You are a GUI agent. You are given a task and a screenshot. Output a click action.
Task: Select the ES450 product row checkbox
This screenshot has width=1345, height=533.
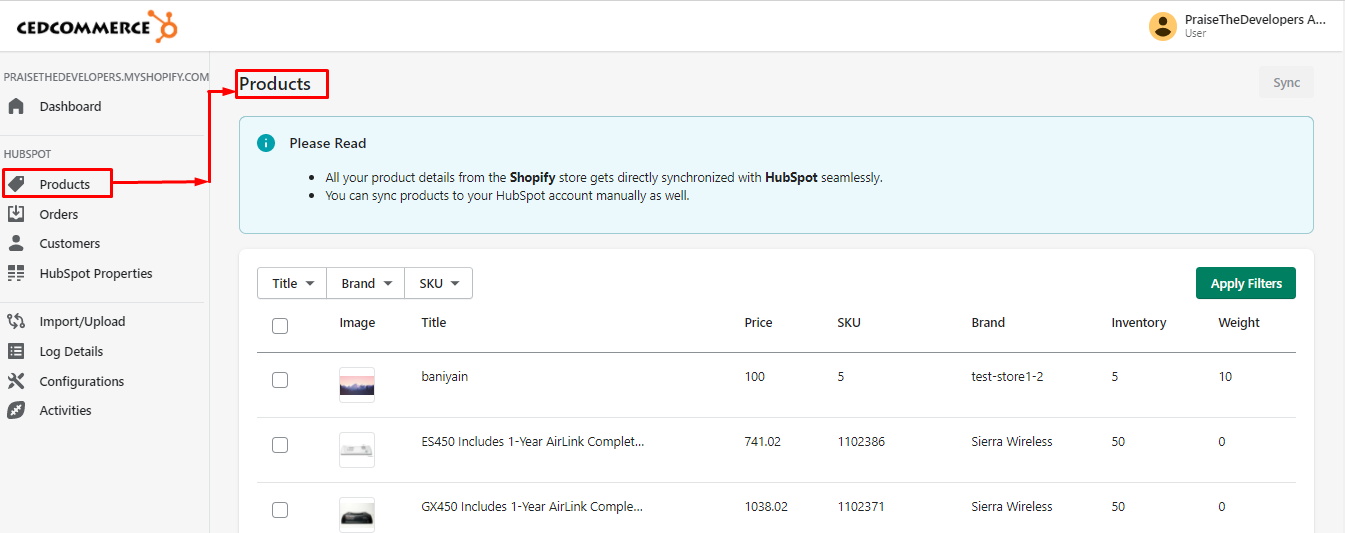tap(280, 445)
